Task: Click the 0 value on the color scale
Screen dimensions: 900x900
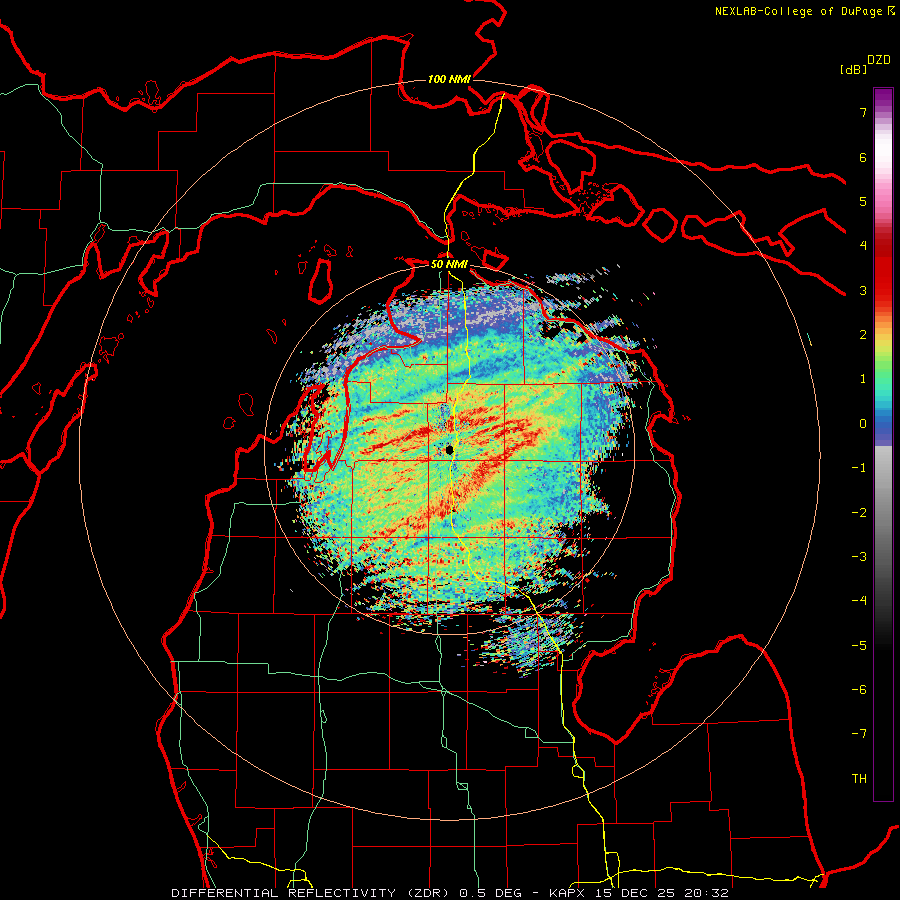Action: [863, 424]
